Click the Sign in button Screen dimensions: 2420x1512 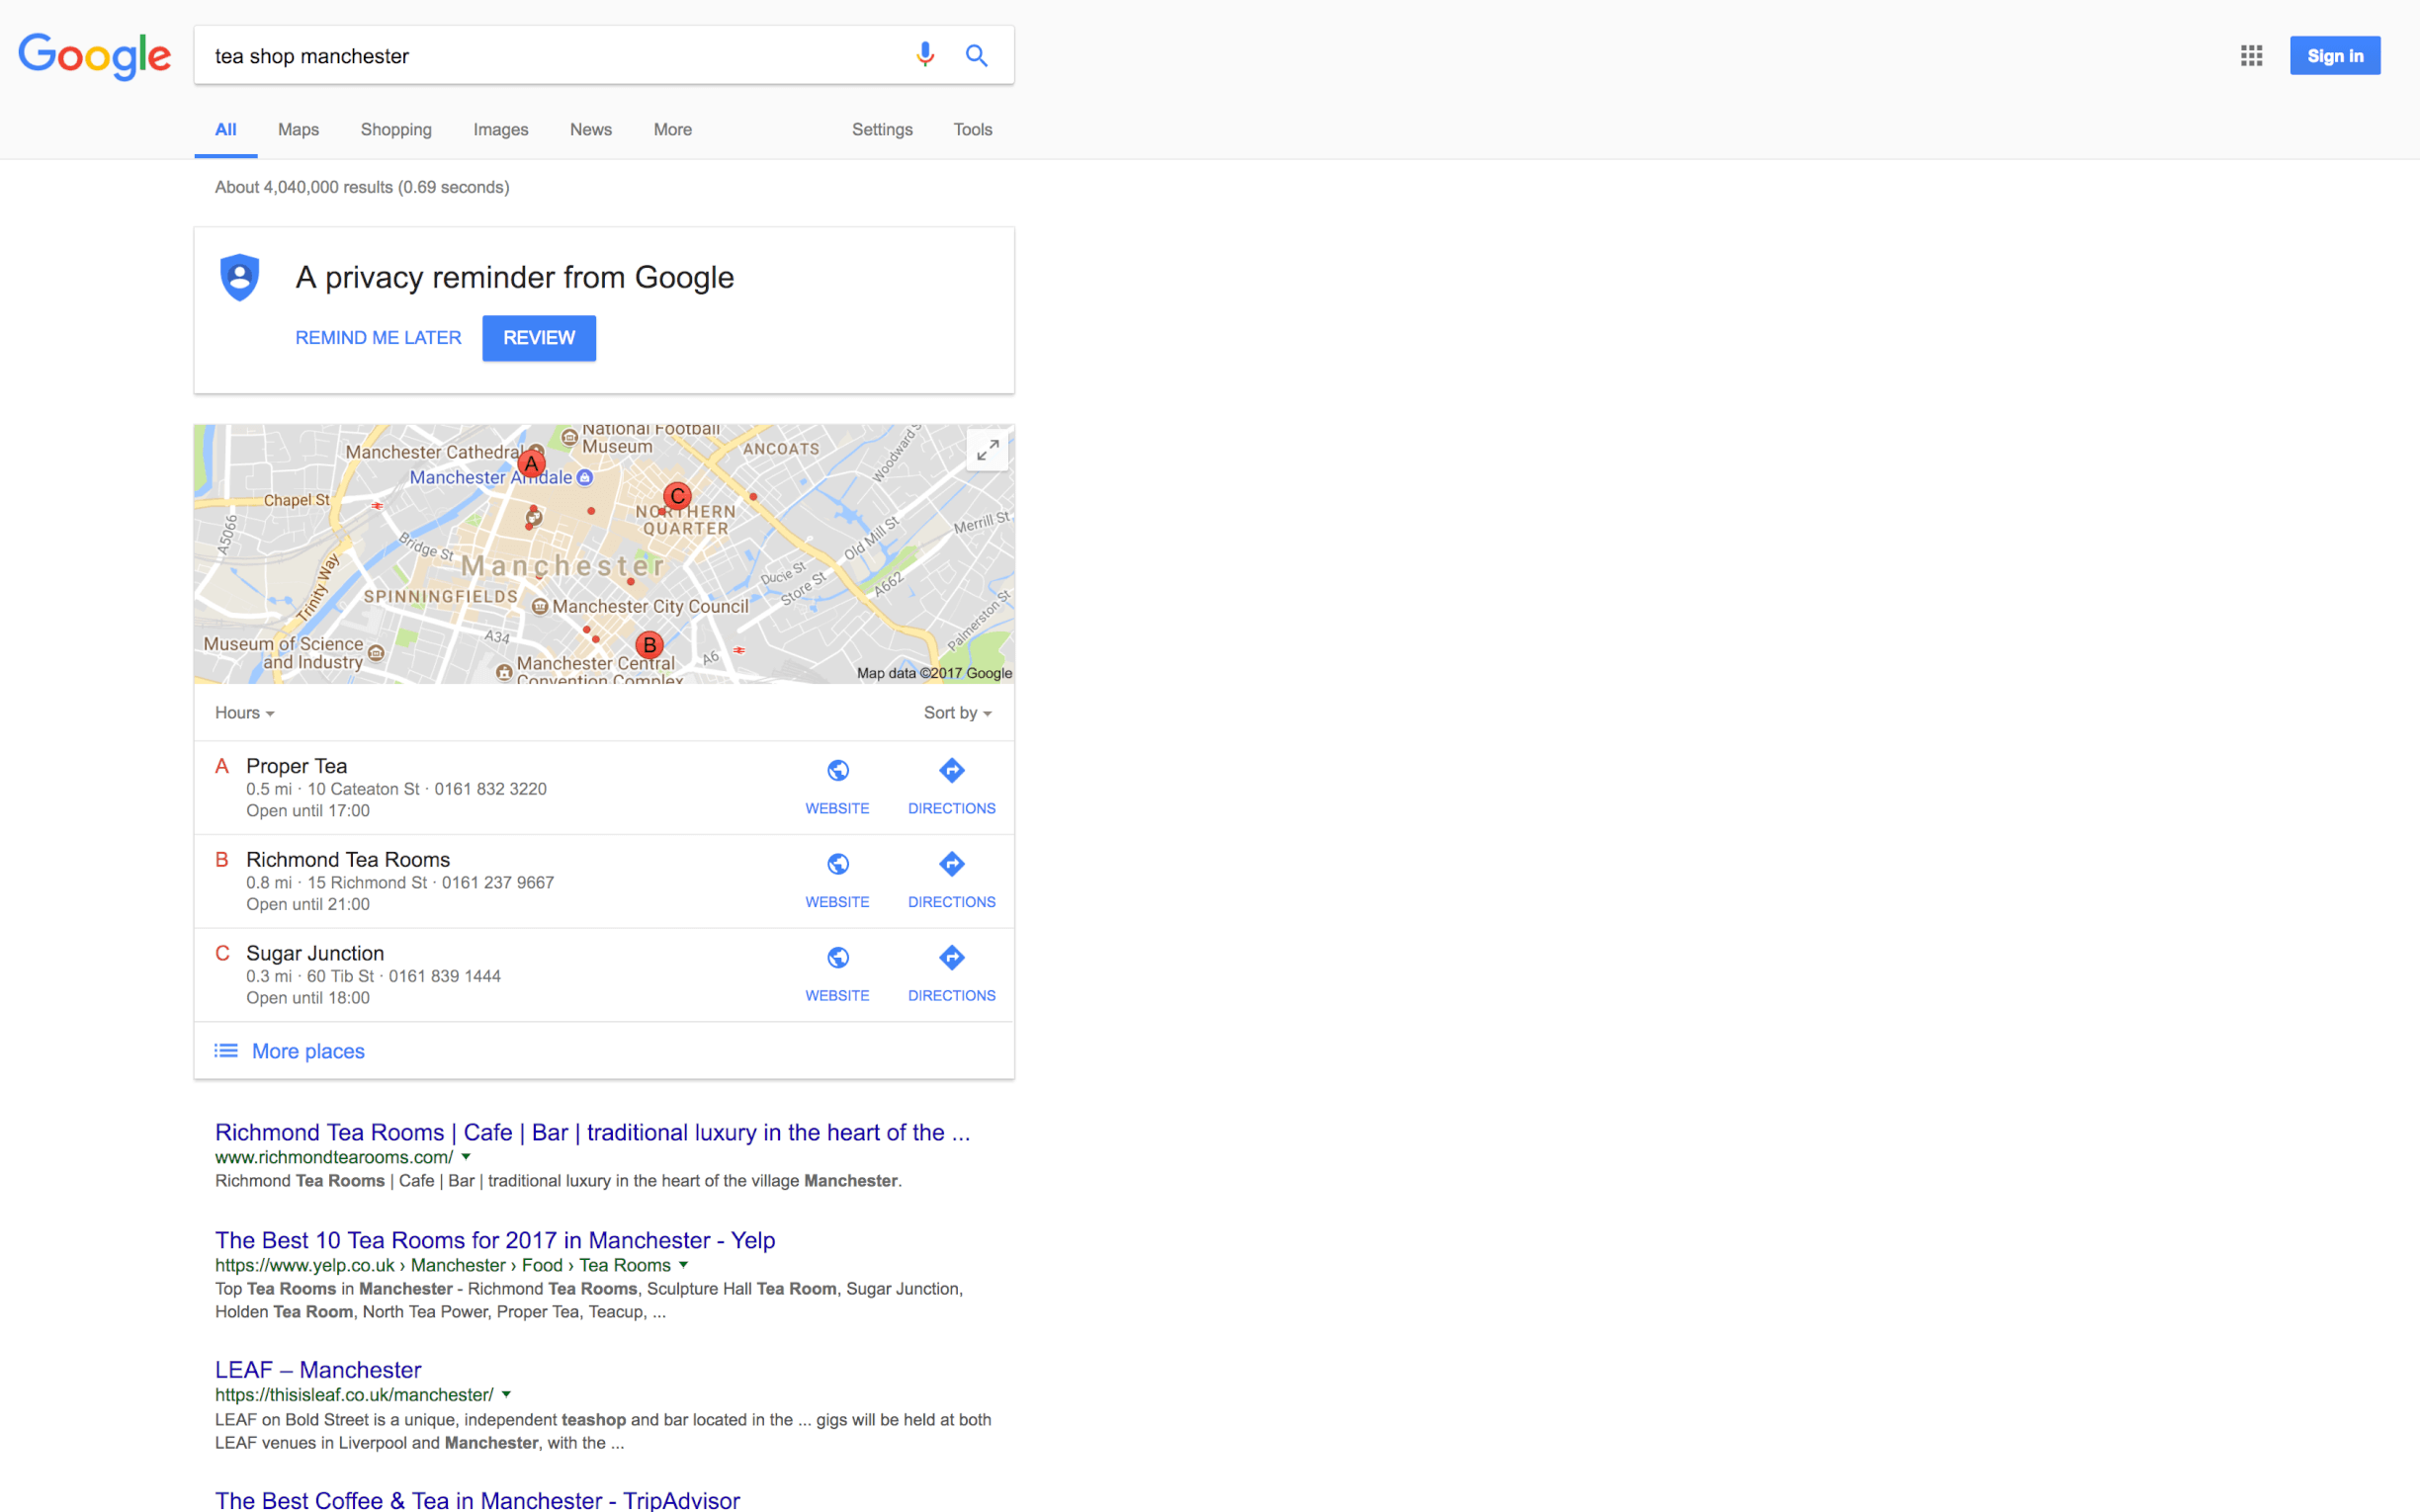coord(2335,56)
